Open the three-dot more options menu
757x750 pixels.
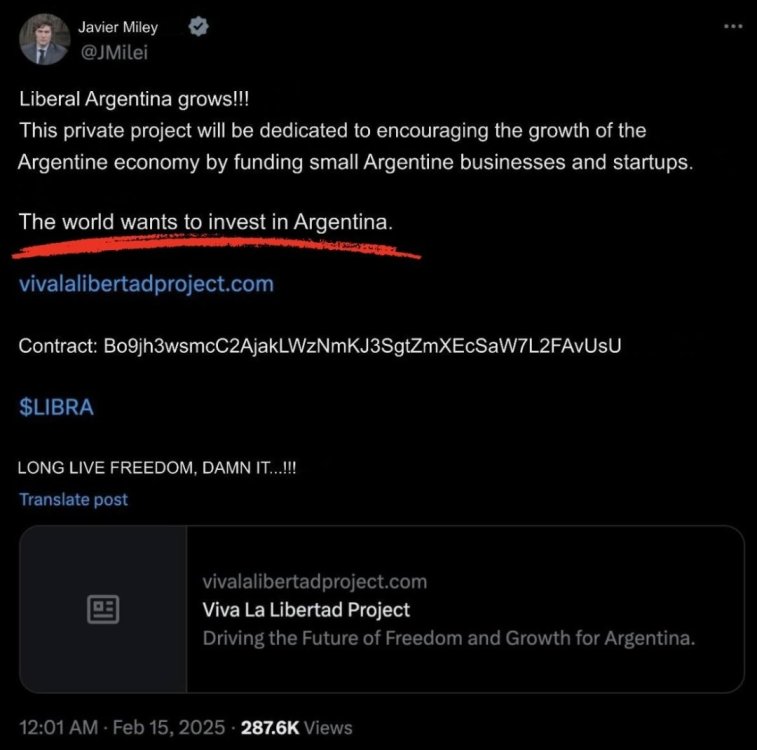734,25
